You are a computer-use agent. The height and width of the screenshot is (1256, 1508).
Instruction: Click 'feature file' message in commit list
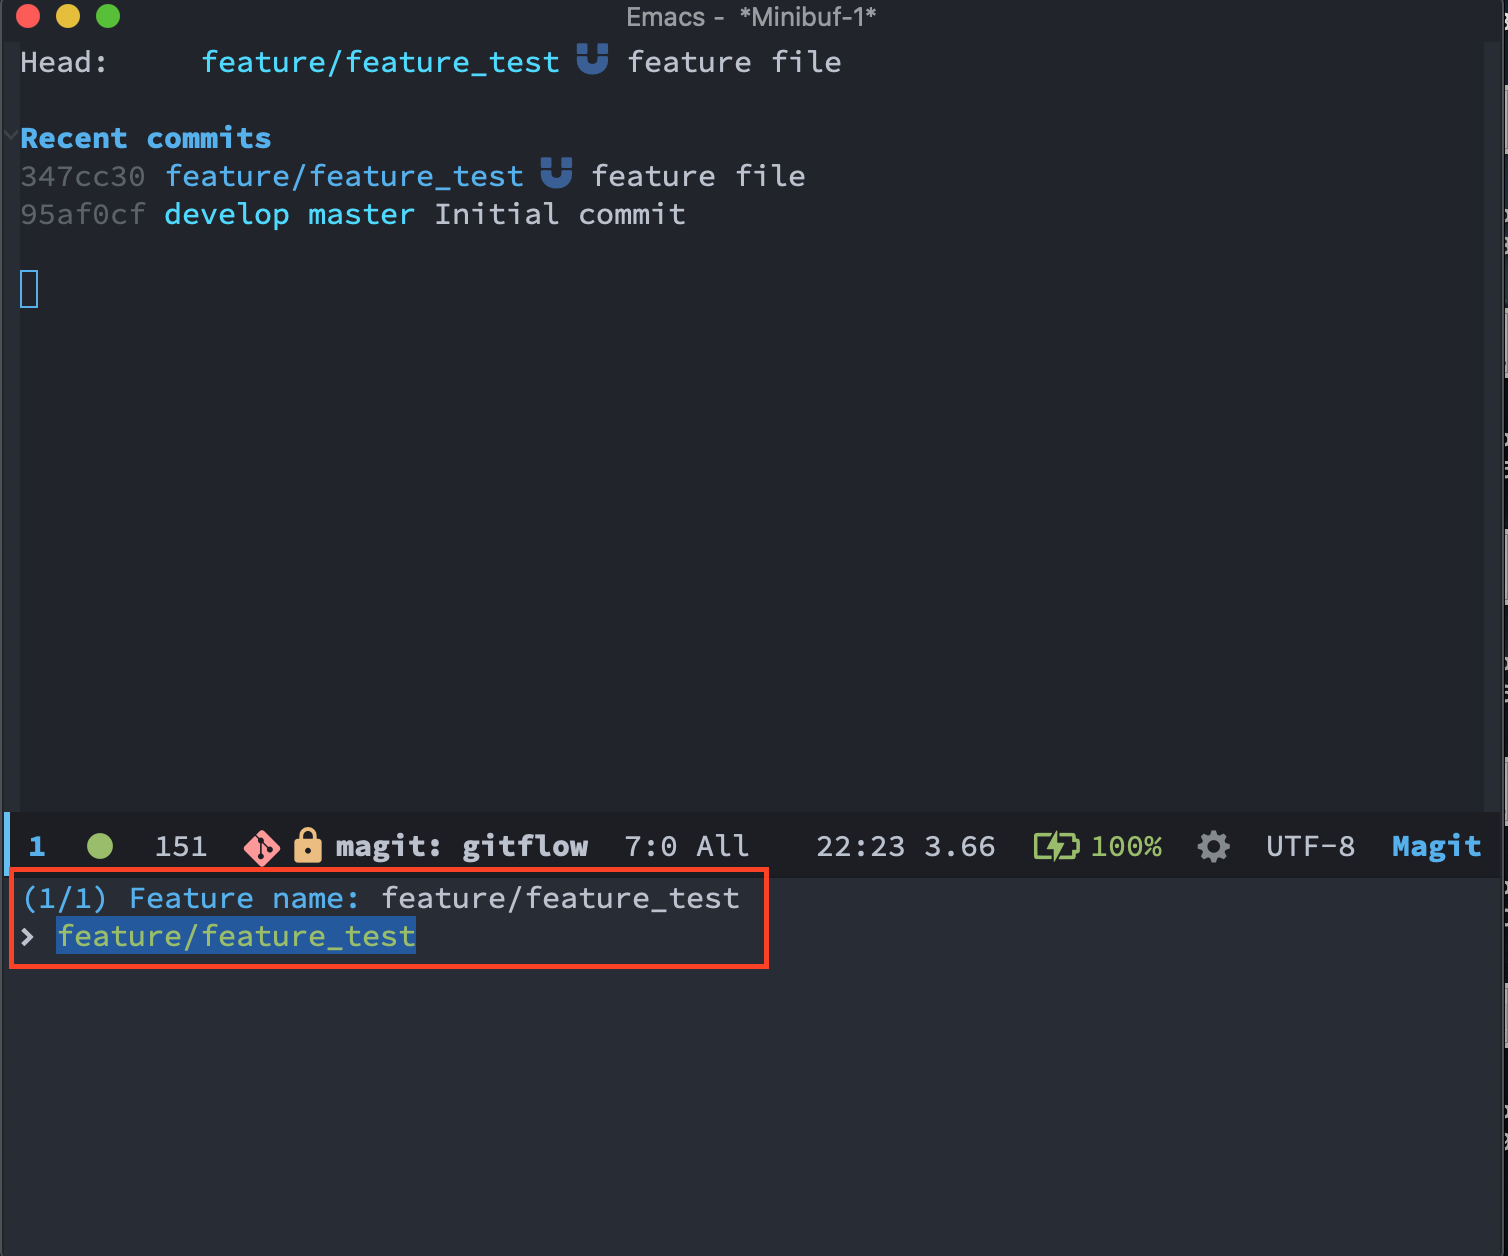coord(698,176)
